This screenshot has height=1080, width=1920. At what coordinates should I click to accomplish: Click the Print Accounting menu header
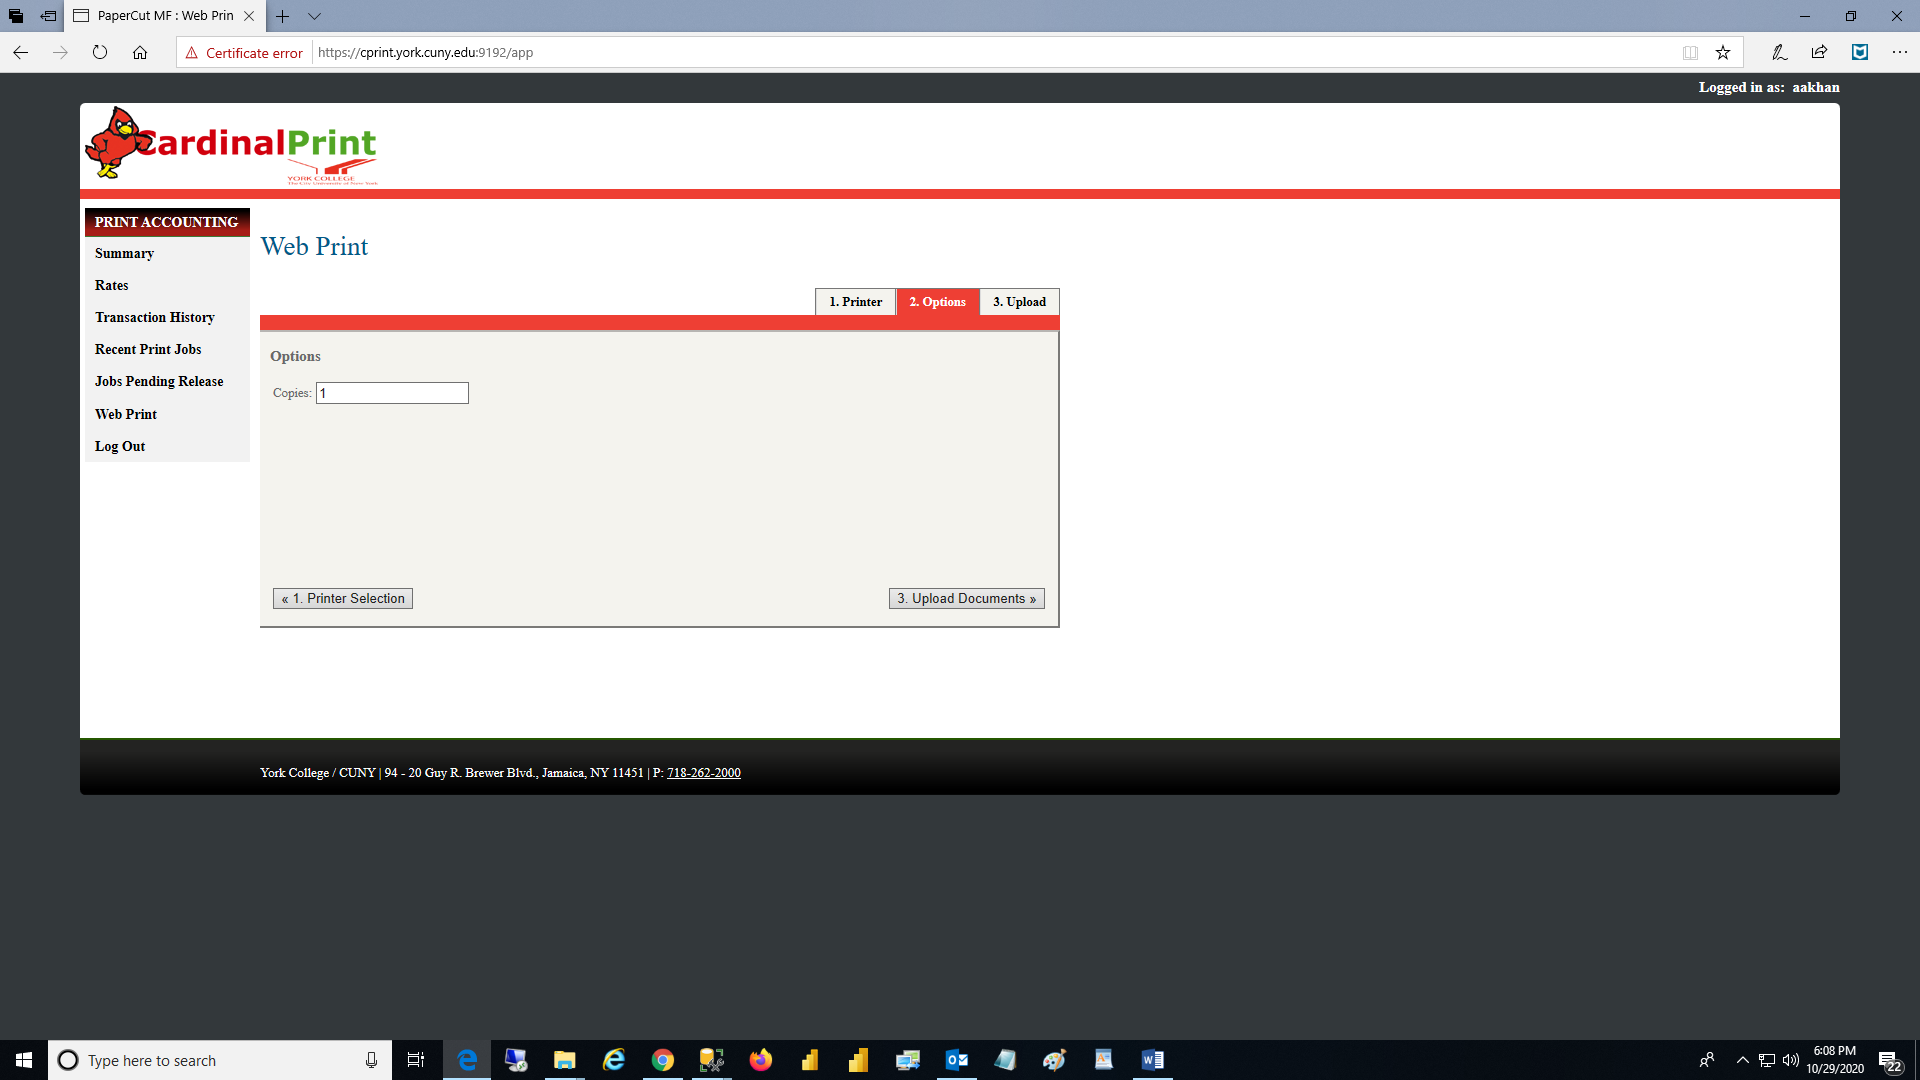click(x=165, y=222)
